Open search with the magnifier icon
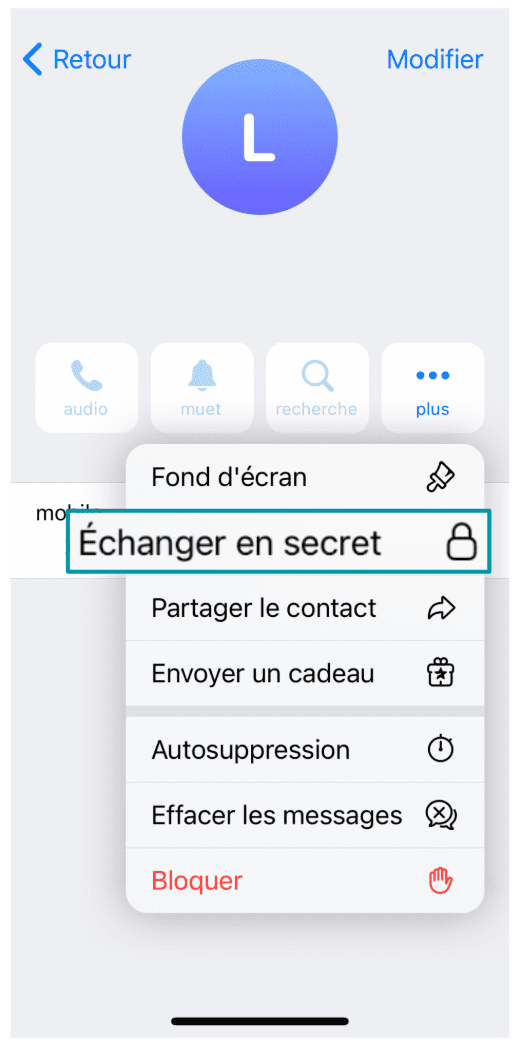The image size is (521, 1048). pos(317,376)
